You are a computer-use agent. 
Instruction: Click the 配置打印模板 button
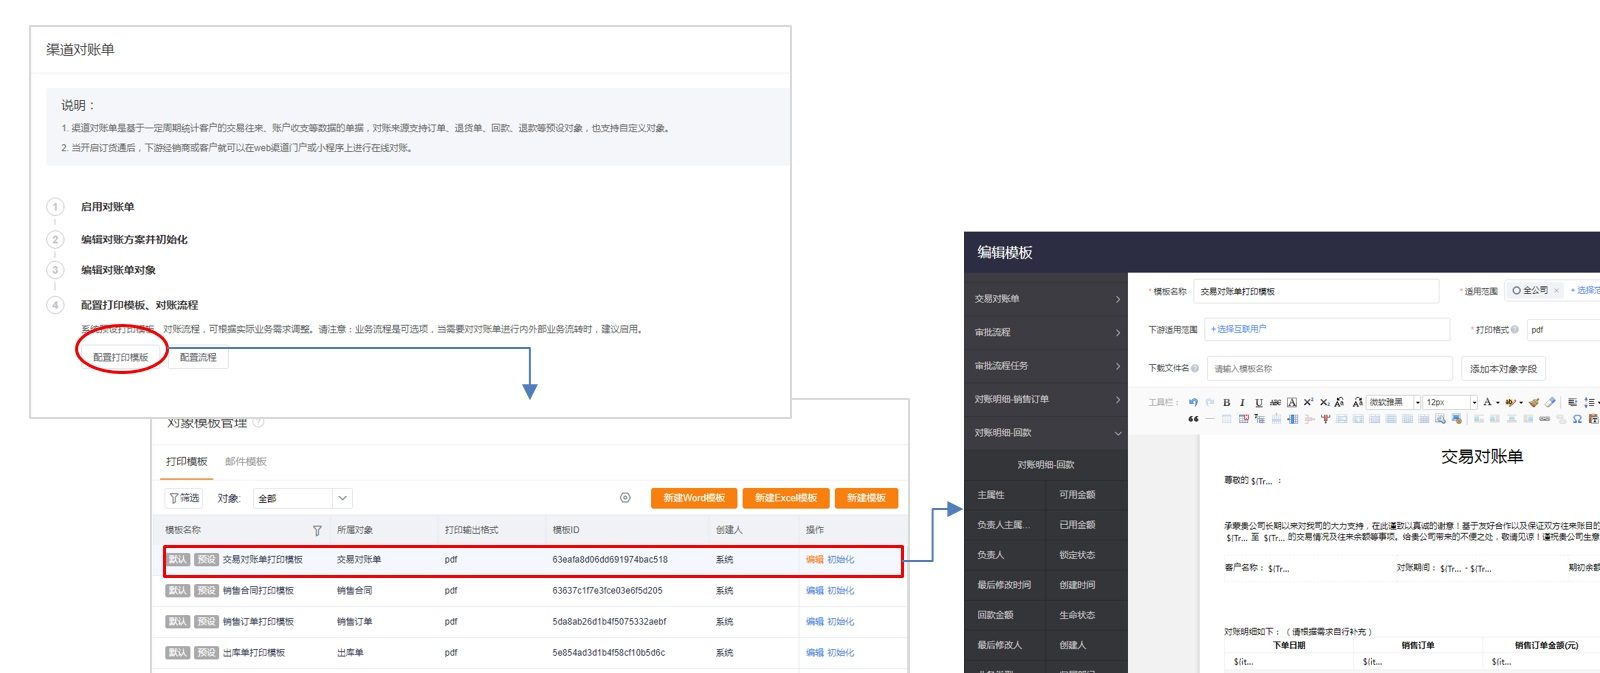121,357
